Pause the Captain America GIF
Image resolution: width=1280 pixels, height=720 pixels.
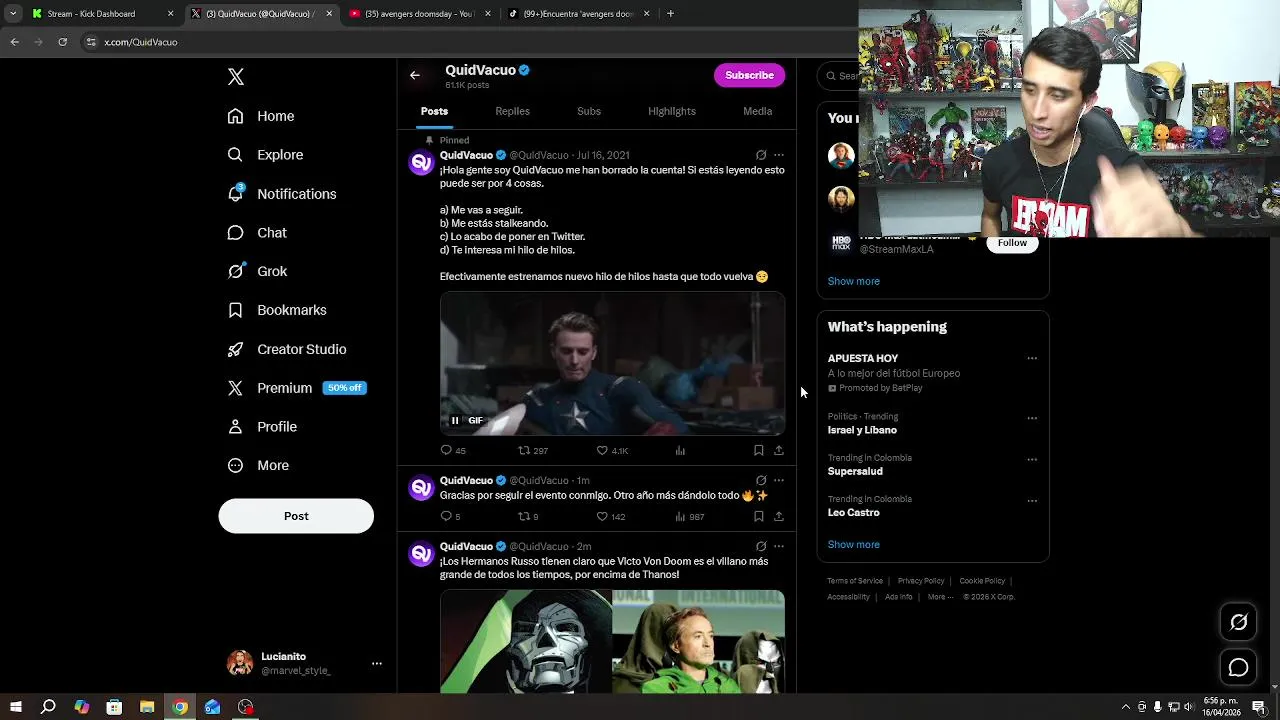[455, 421]
